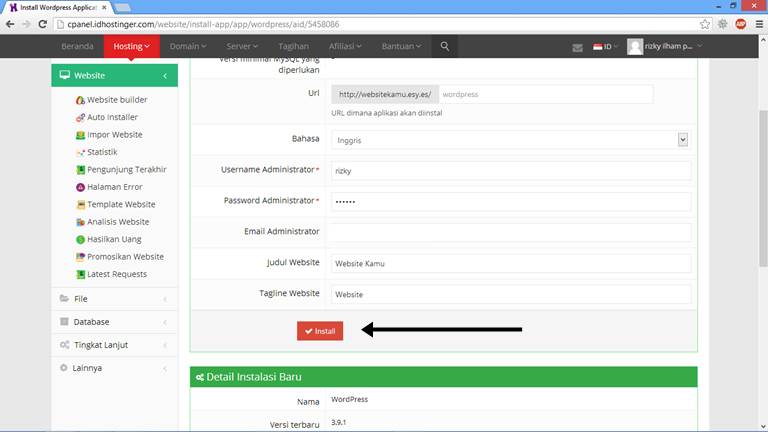
Task: Open Bantuan menu dropdown
Action: [401, 46]
